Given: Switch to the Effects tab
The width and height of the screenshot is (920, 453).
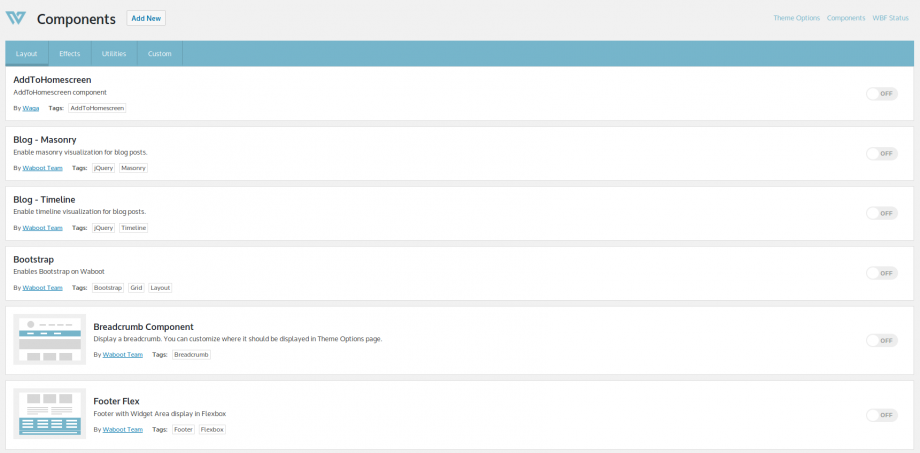Looking at the screenshot, I should pyautogui.click(x=70, y=53).
